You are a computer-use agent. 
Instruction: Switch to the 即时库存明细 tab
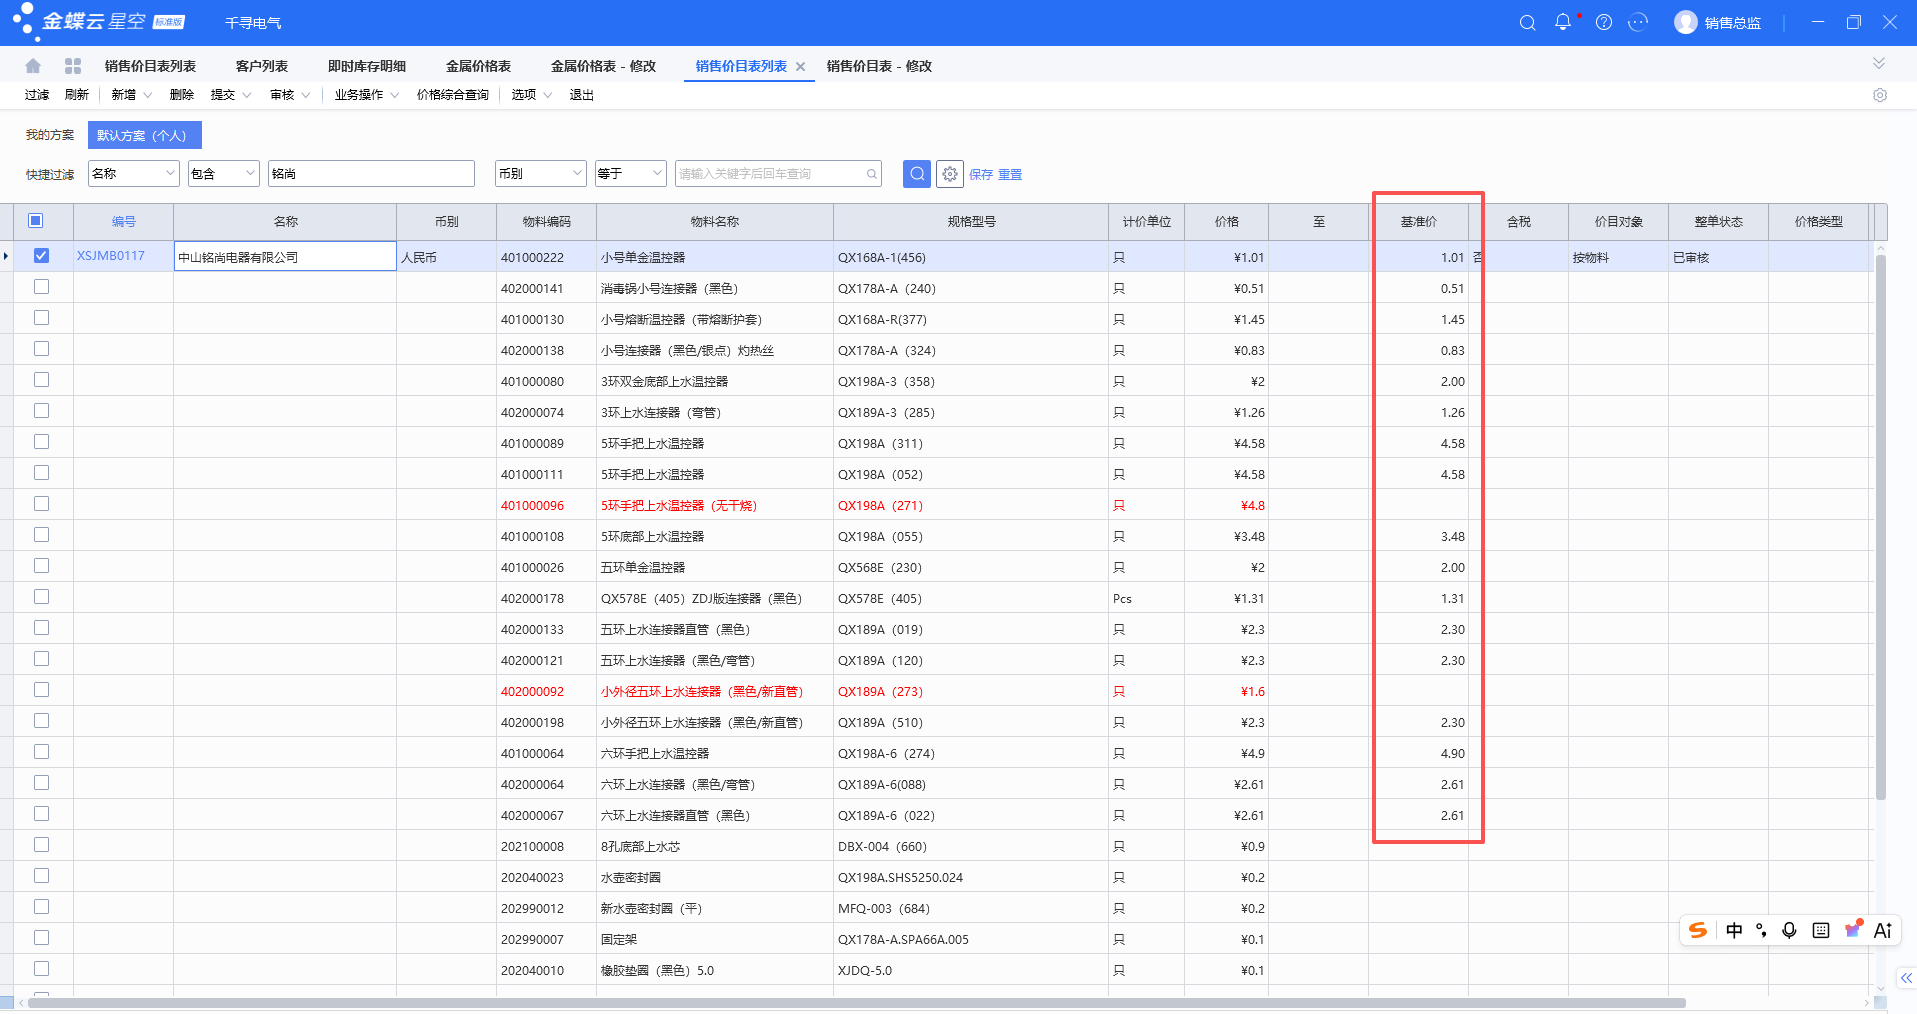click(367, 66)
